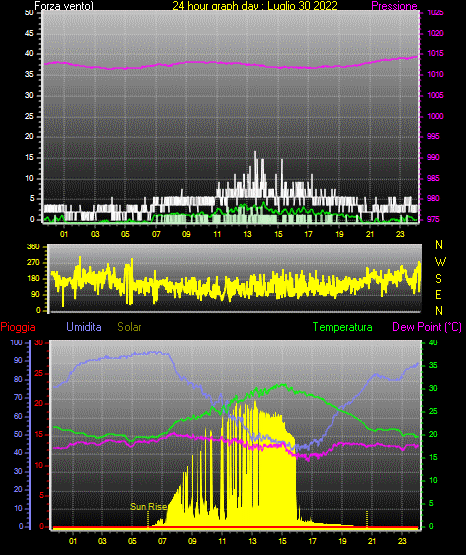The height and width of the screenshot is (555, 466).
Task: Click hour '15' under the bottom chart
Action: point(282,541)
